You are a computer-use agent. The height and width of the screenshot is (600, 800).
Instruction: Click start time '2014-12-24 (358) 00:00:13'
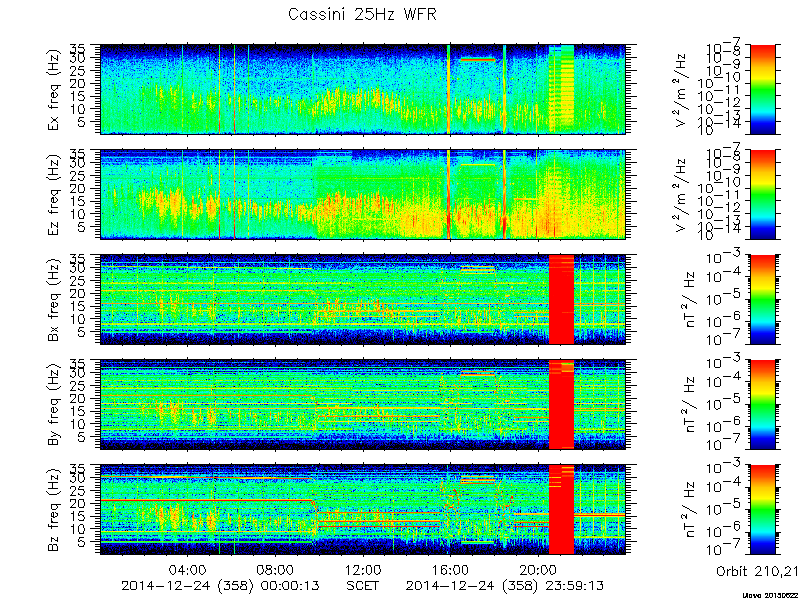(220, 586)
